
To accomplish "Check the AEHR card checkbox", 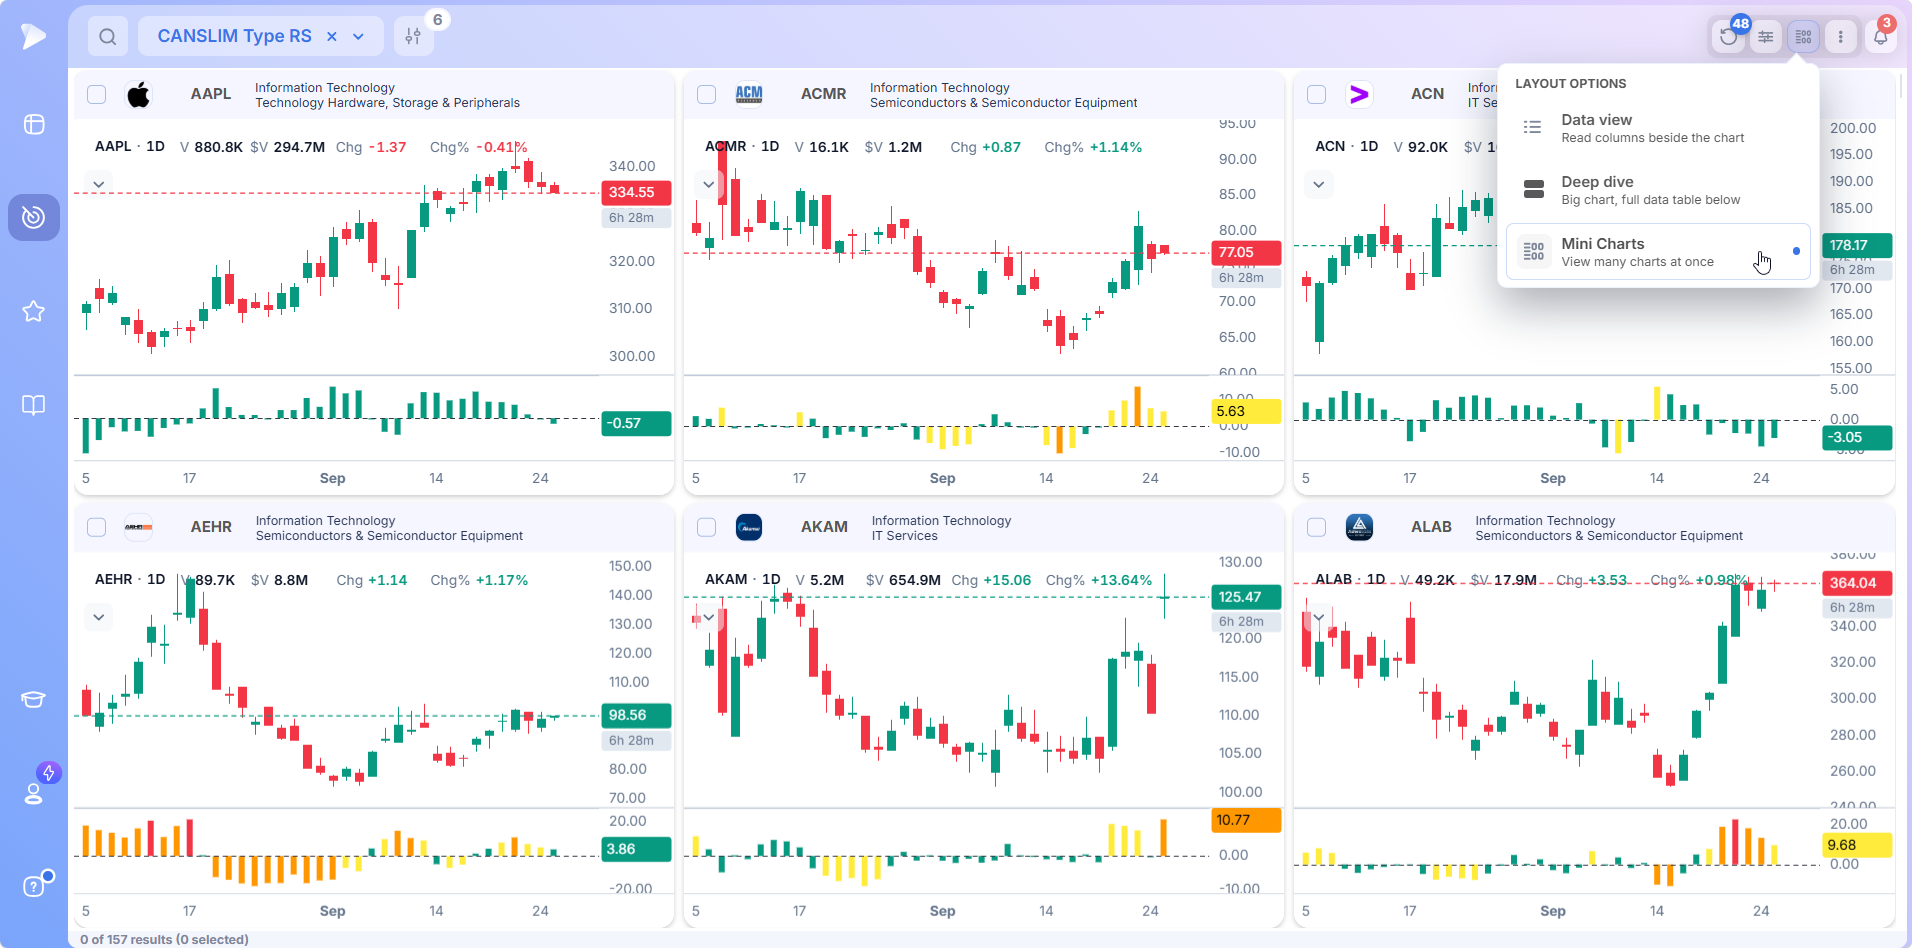I will (x=97, y=527).
